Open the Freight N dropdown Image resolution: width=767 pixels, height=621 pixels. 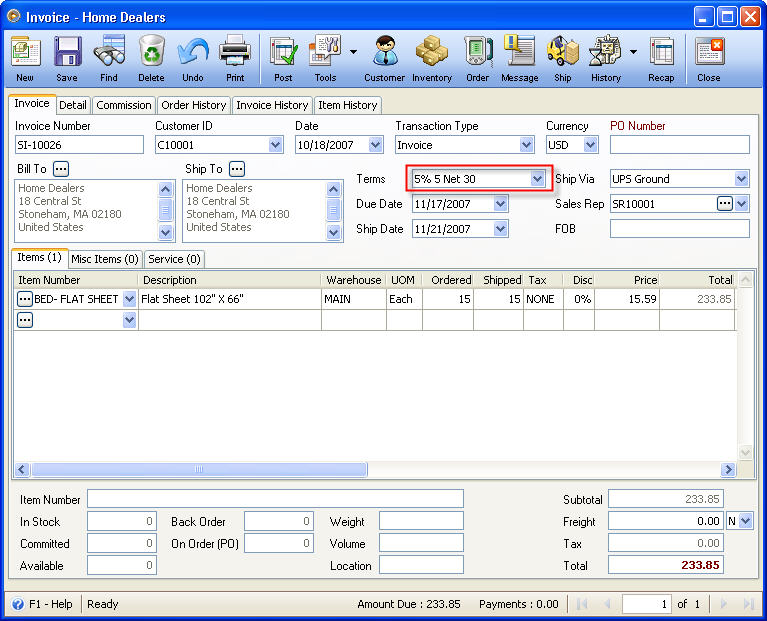coord(745,521)
